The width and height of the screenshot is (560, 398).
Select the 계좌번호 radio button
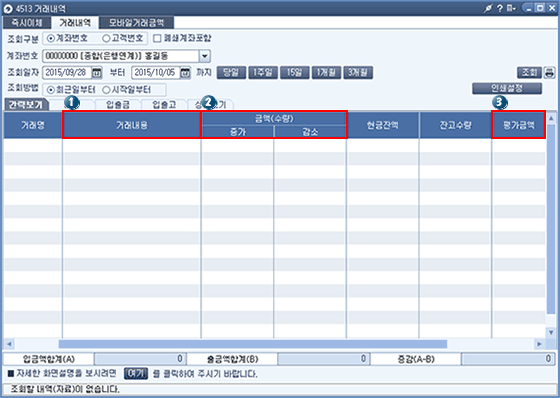click(x=51, y=38)
